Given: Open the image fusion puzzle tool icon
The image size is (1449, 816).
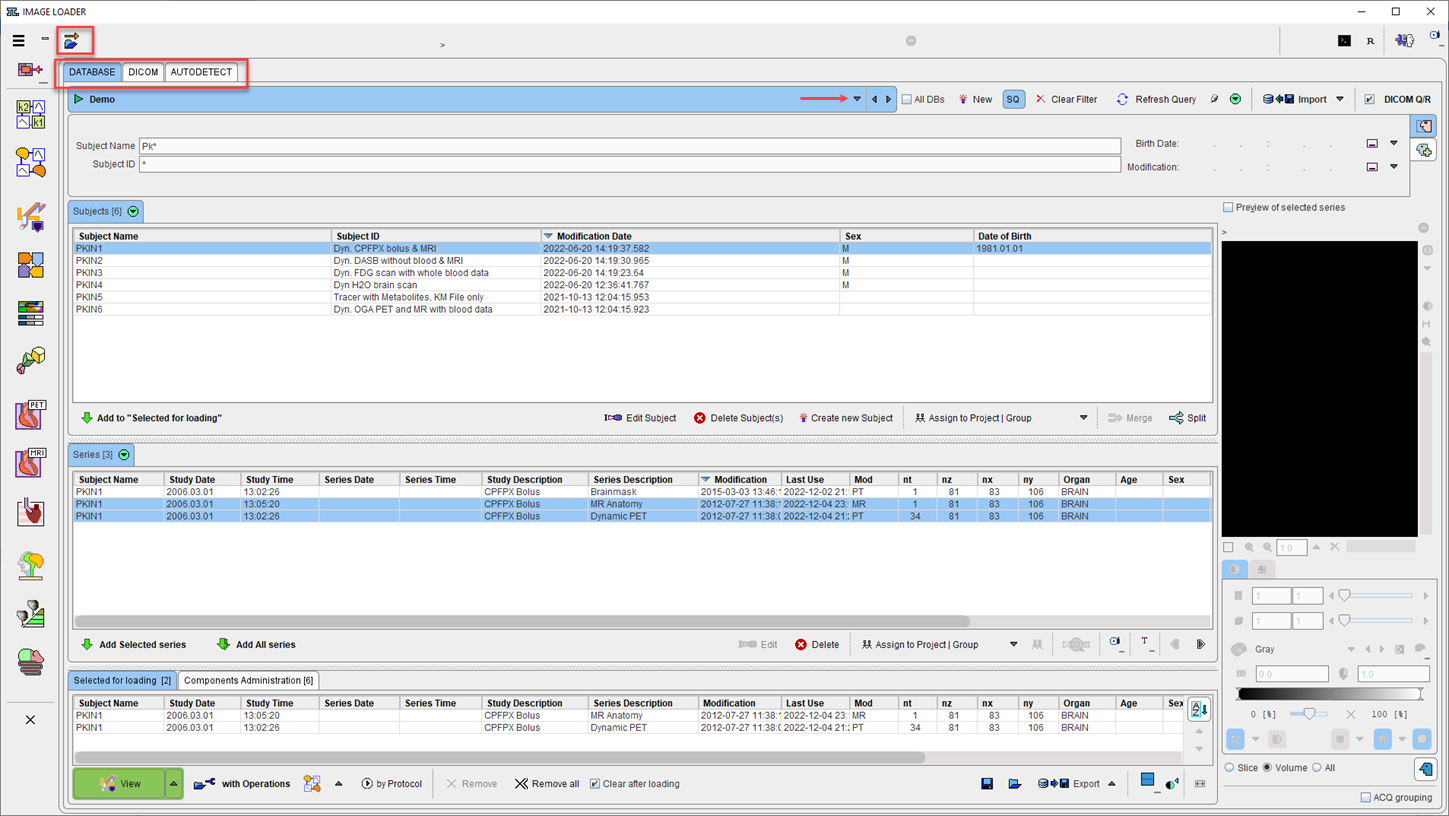Looking at the screenshot, I should [31, 265].
